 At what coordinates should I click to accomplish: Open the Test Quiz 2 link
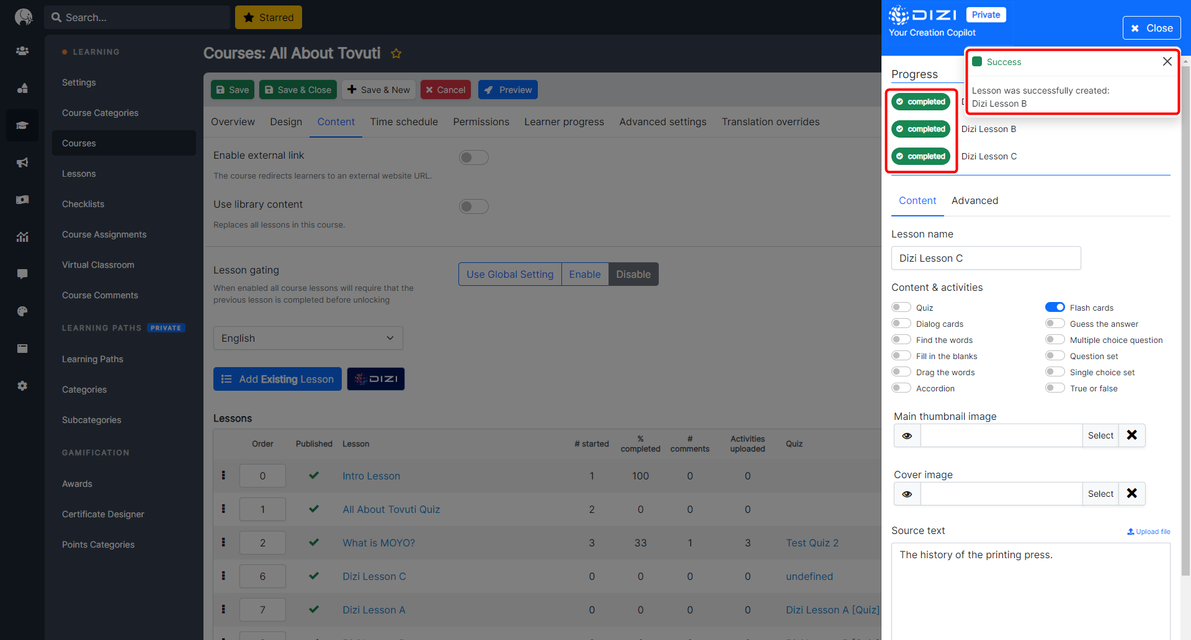(x=812, y=543)
